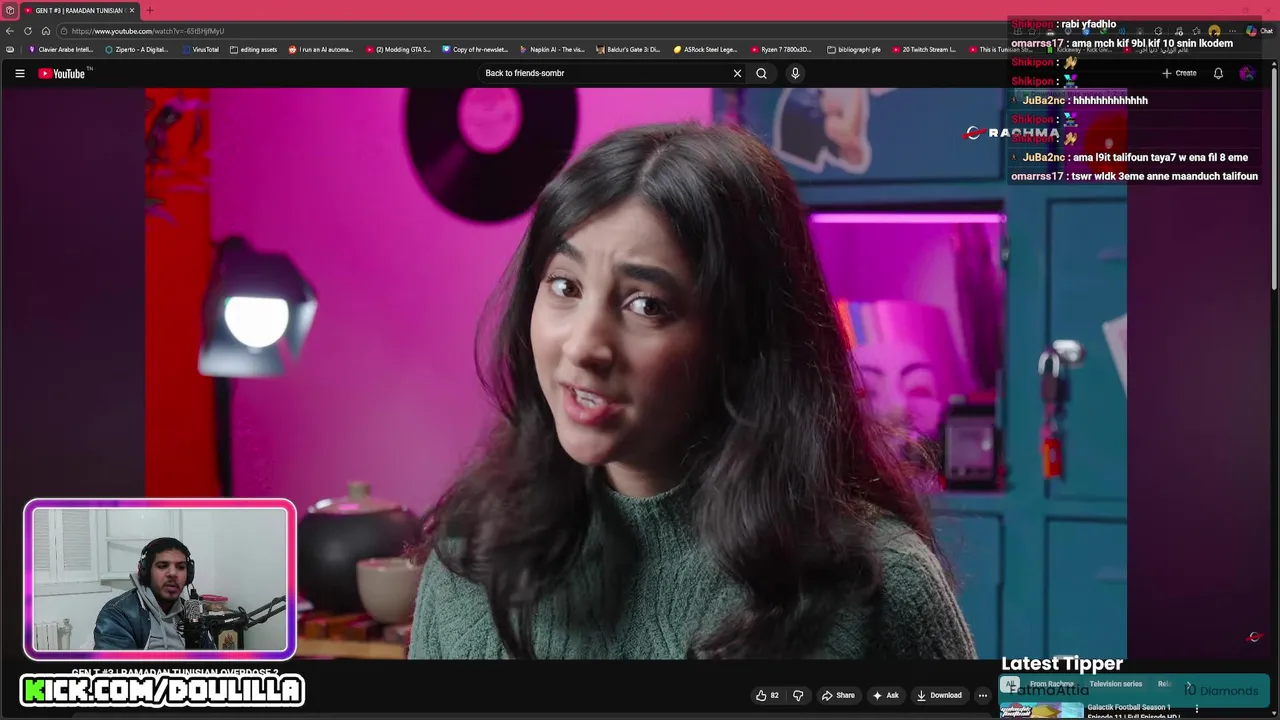This screenshot has height=720, width=1280.
Task: Open VirusTotal bookmark
Action: [x=199, y=49]
